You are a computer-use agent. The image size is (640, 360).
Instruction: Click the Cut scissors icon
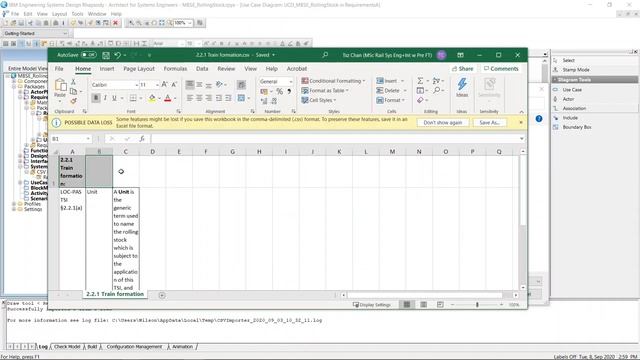(x=73, y=82)
